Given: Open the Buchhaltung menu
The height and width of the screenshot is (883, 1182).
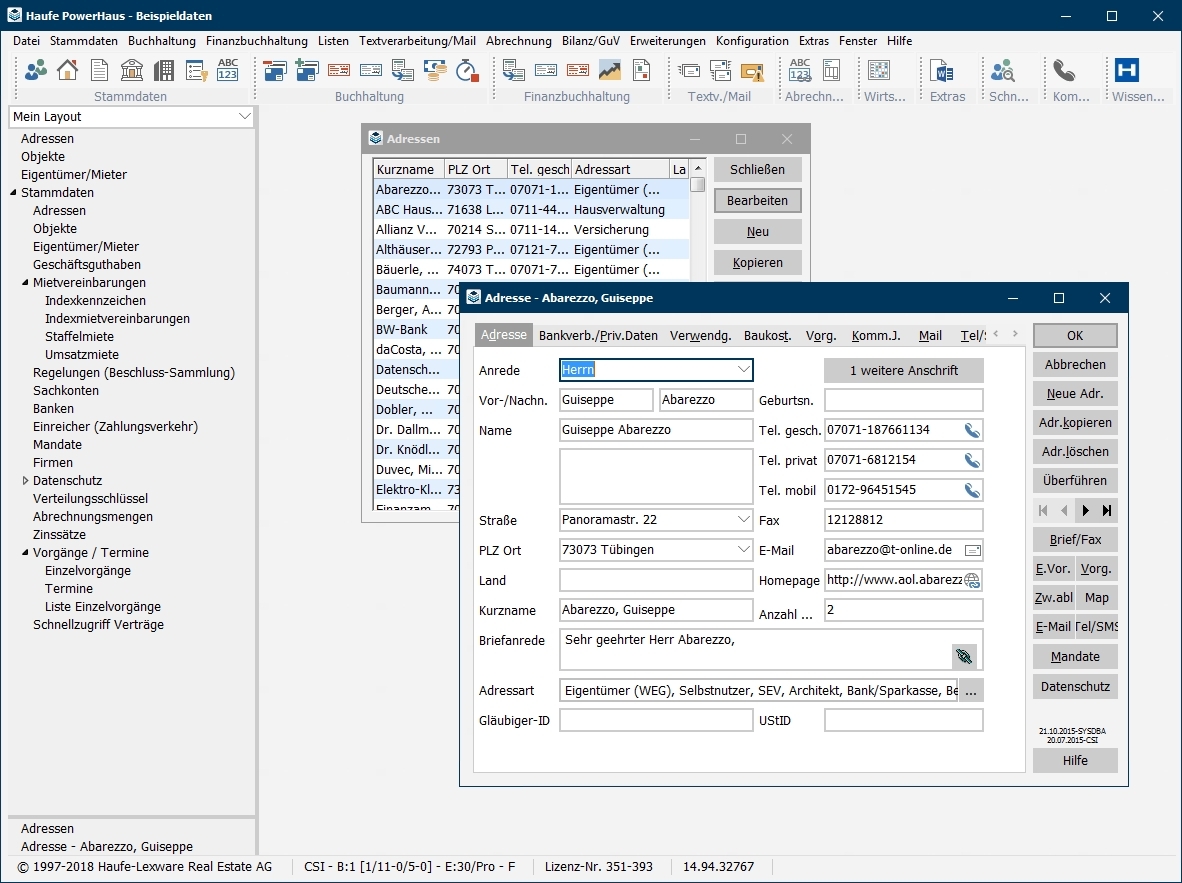Looking at the screenshot, I should point(162,41).
